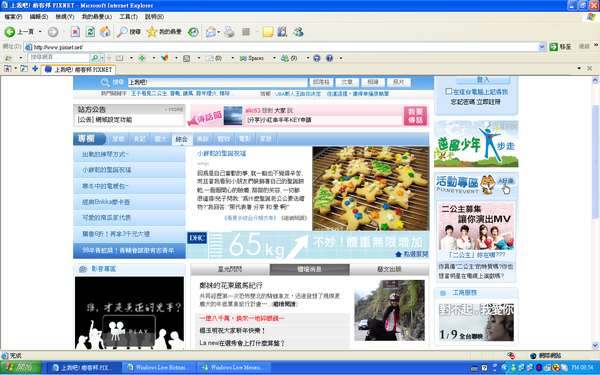
Task: Click the blue question-mark Help icon
Action: coord(329,58)
